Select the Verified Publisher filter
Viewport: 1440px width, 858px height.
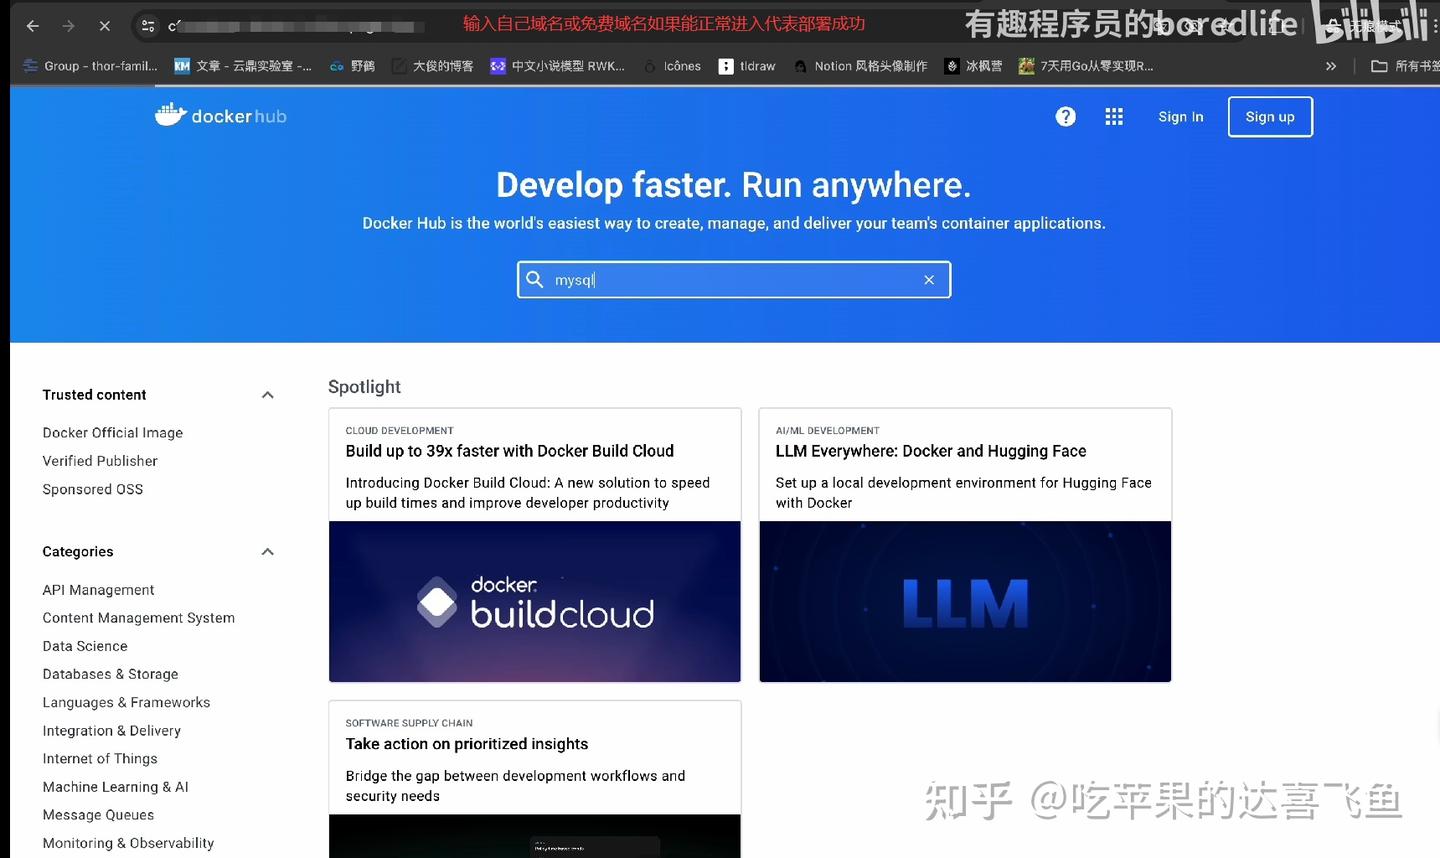(x=100, y=460)
